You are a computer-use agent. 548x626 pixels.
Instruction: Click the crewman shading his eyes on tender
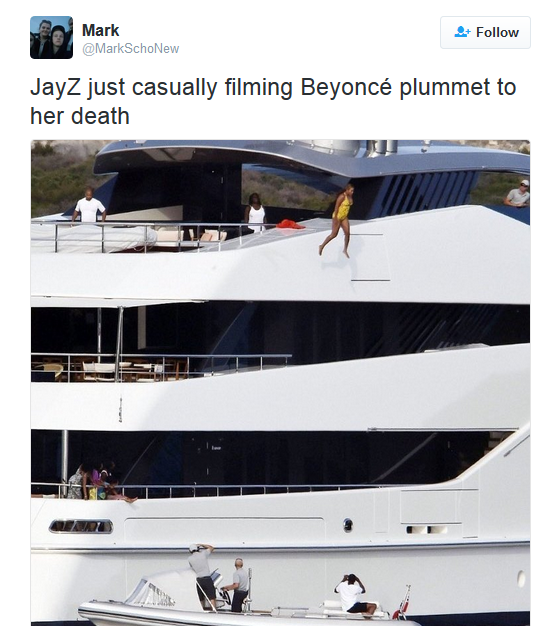click(x=203, y=574)
